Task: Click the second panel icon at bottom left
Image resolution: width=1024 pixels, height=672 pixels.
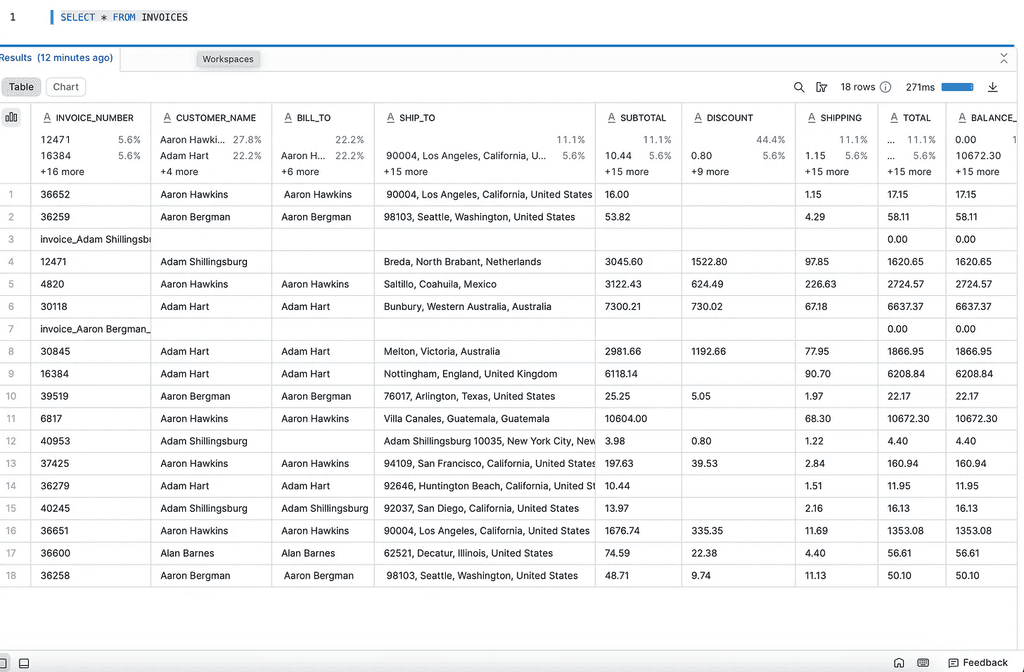Action: [23, 662]
